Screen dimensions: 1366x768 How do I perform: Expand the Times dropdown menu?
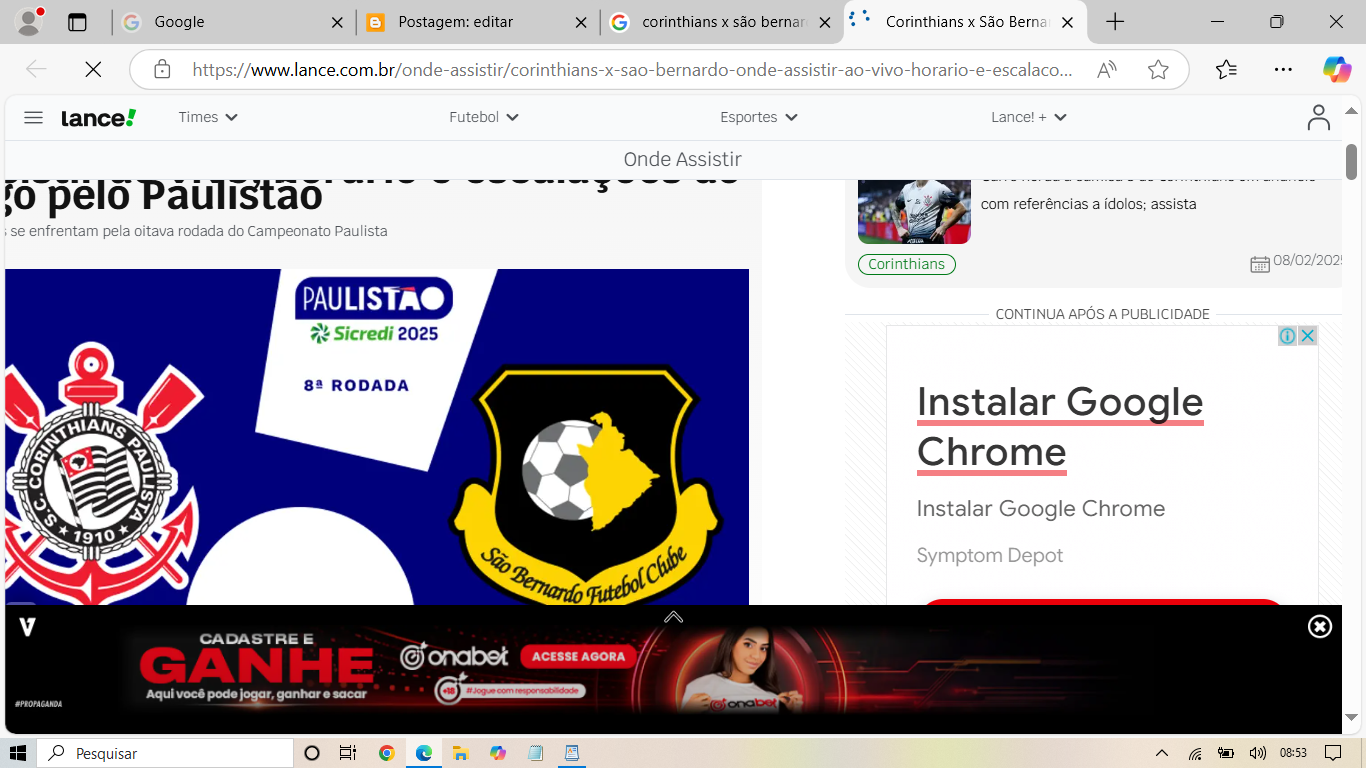coord(208,117)
